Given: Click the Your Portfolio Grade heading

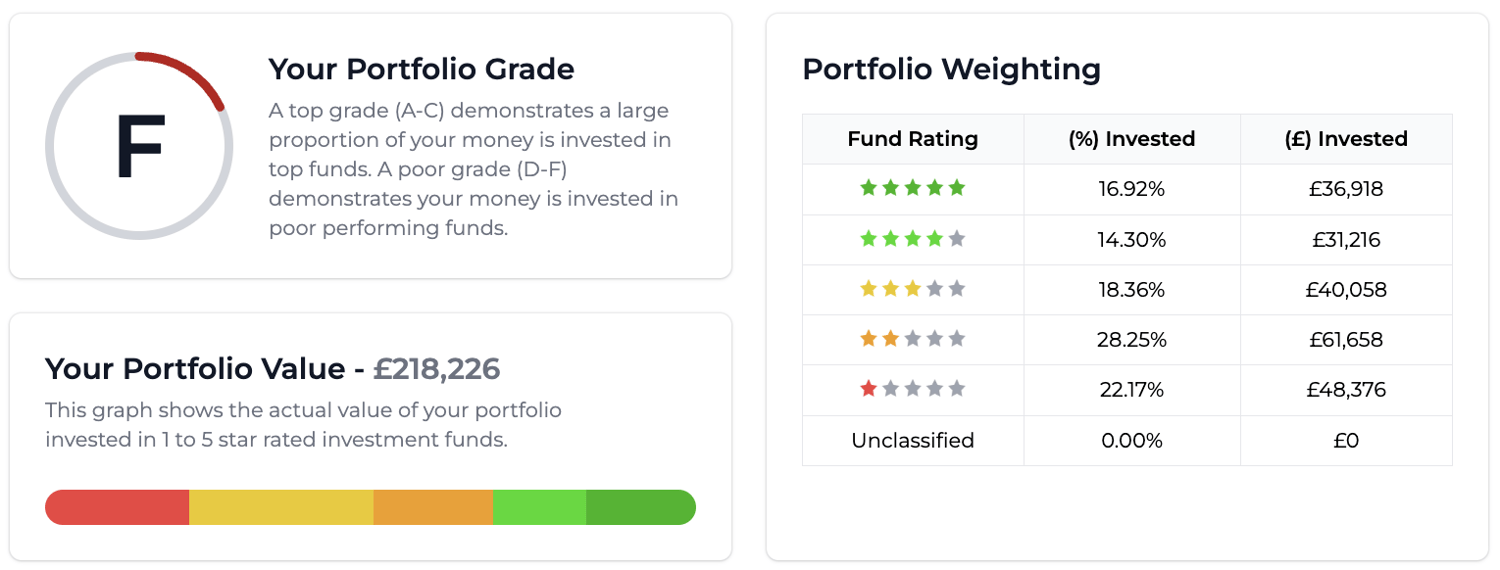Looking at the screenshot, I should (x=421, y=69).
